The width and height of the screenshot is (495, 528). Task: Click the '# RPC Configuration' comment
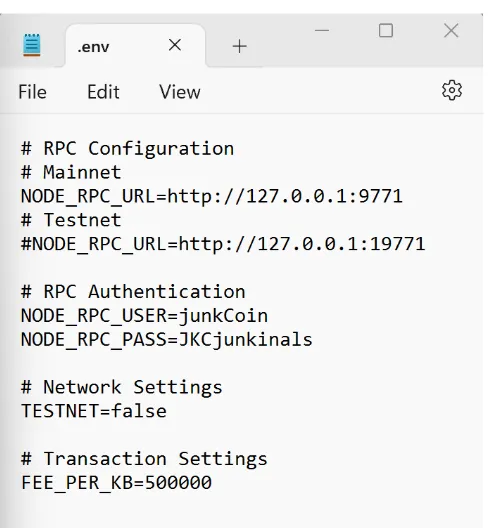pyautogui.click(x=128, y=148)
